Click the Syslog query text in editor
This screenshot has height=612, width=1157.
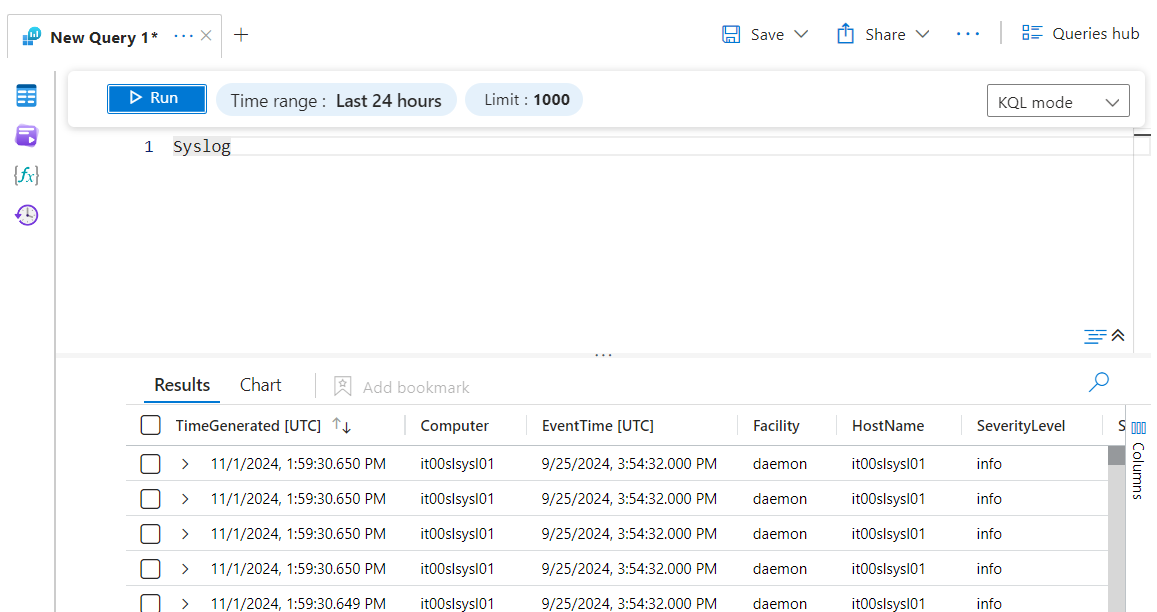202,147
